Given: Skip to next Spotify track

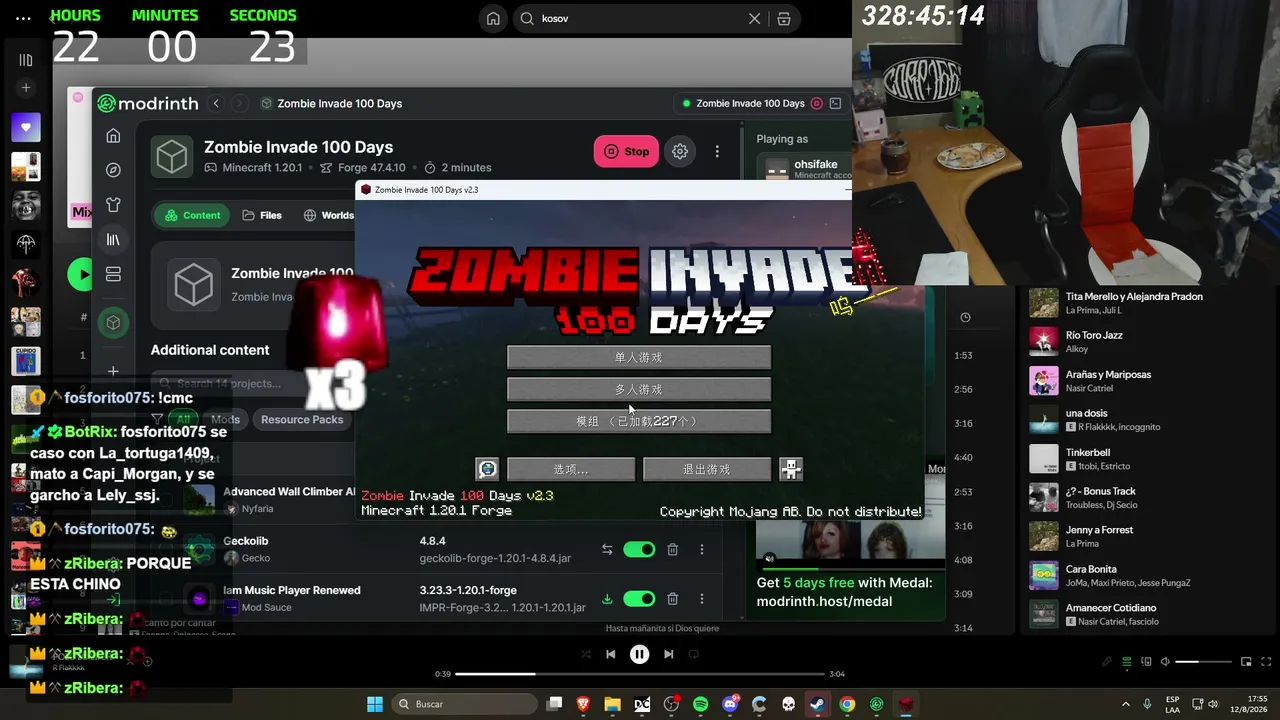Looking at the screenshot, I should click(x=669, y=654).
